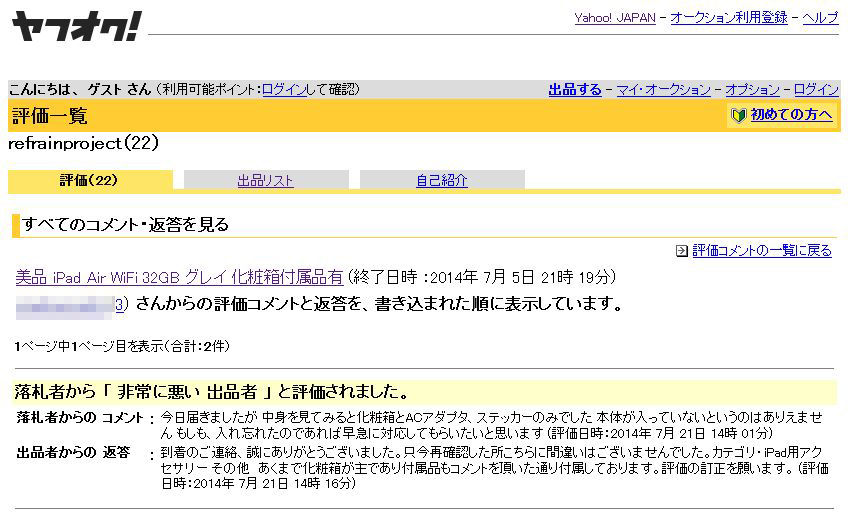Click the 落札者からの コメント label
This screenshot has height=522, width=849.
[x=80, y=417]
